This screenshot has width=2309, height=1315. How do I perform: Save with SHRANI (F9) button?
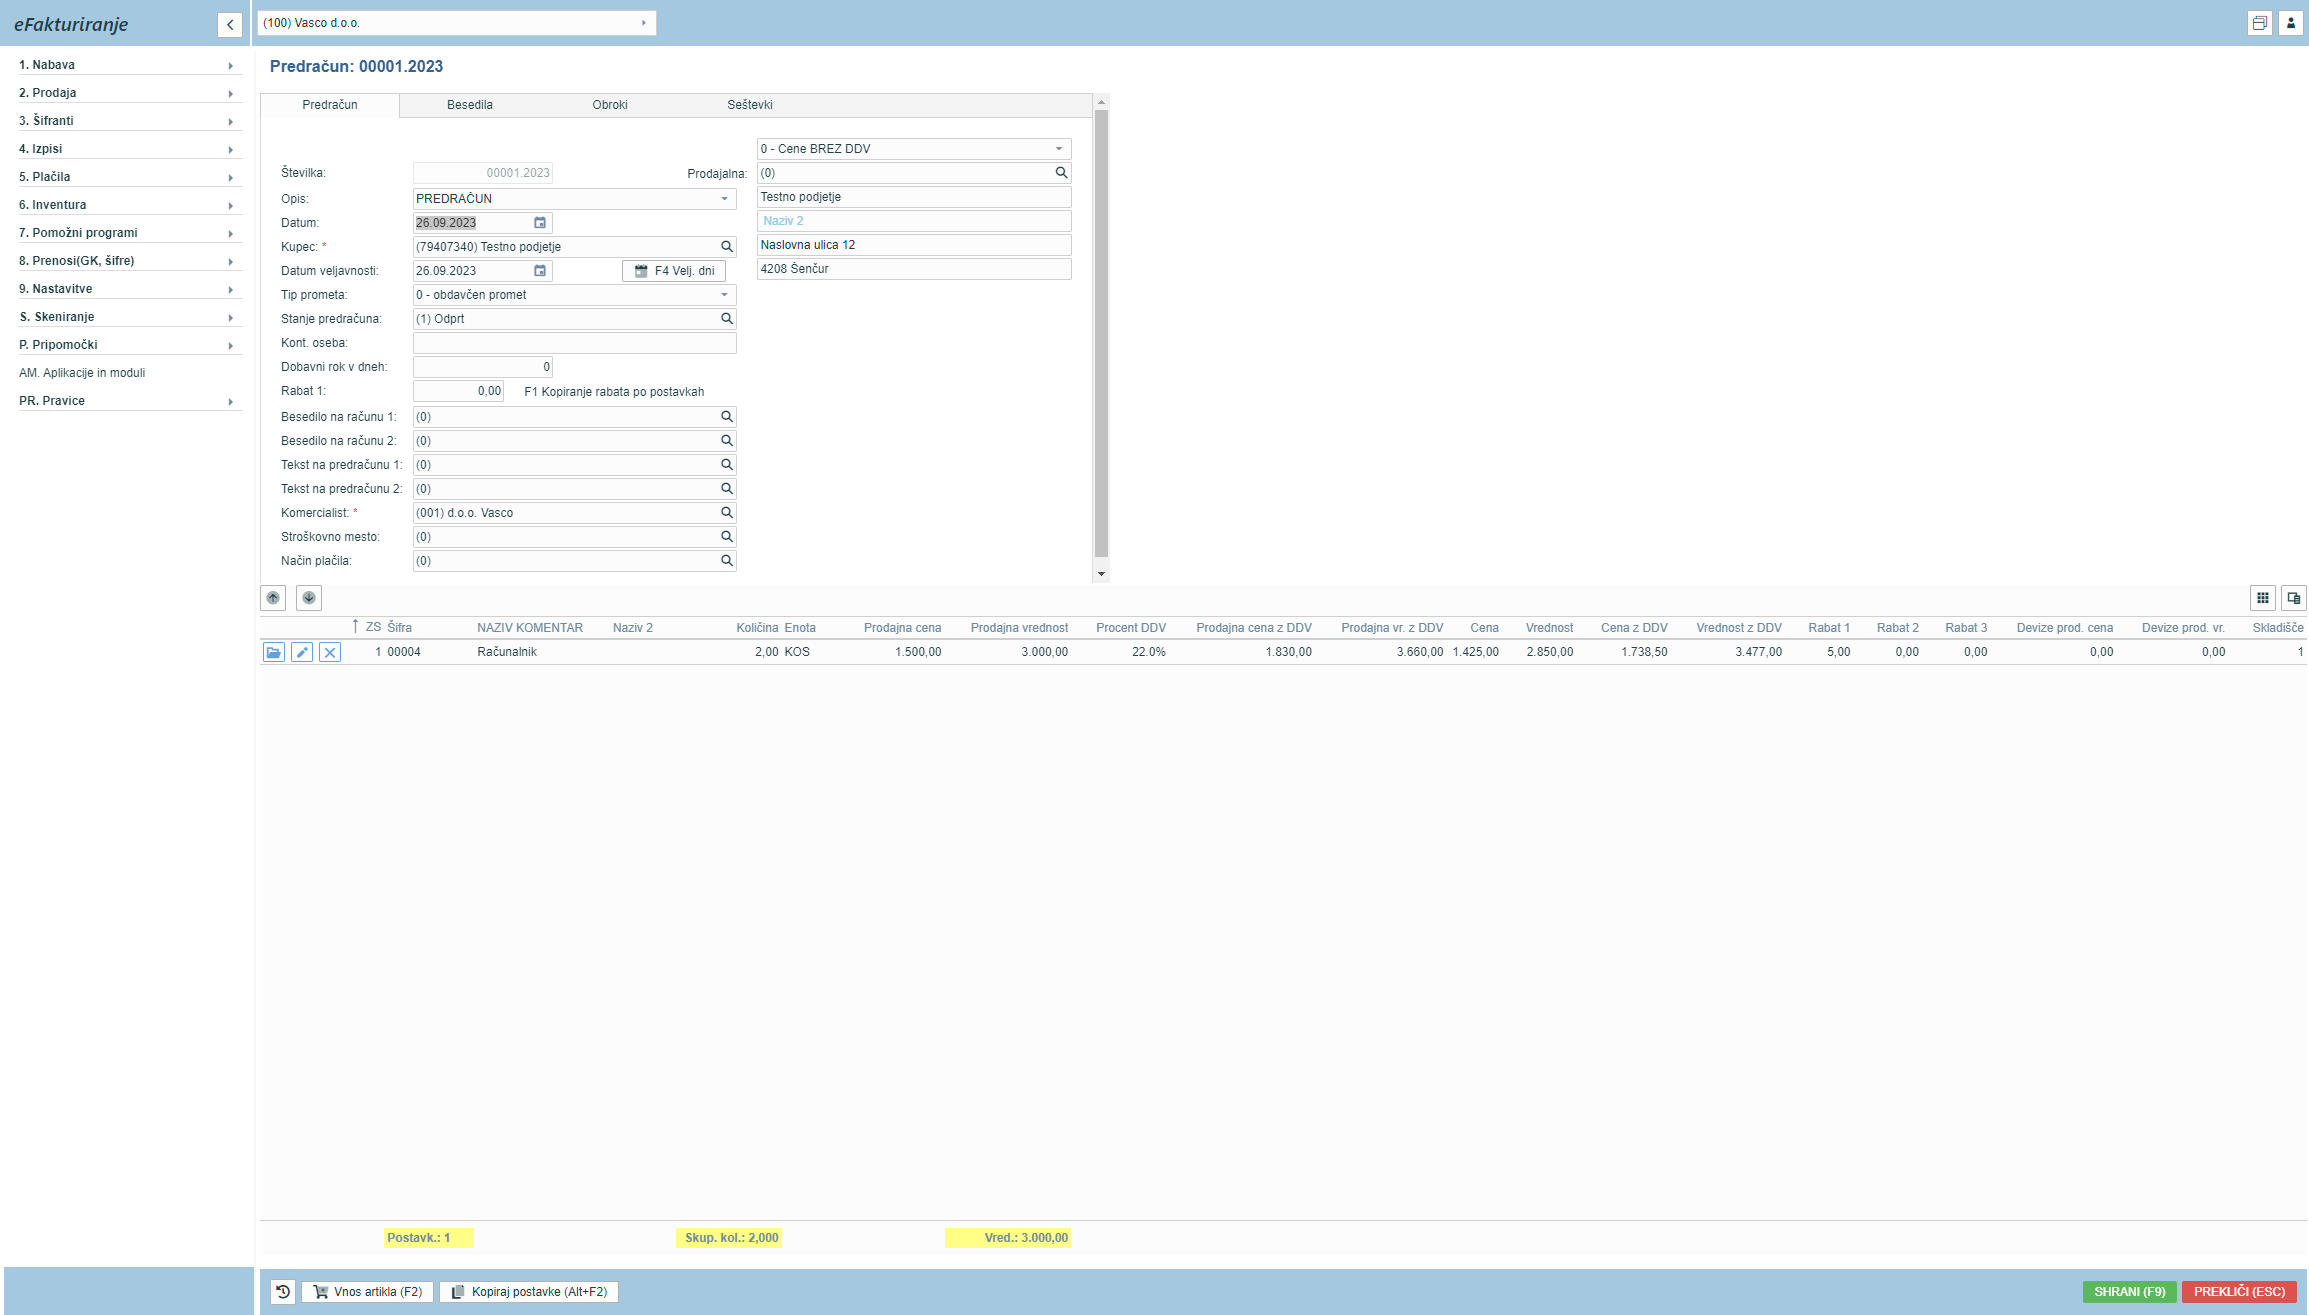[x=2130, y=1292]
